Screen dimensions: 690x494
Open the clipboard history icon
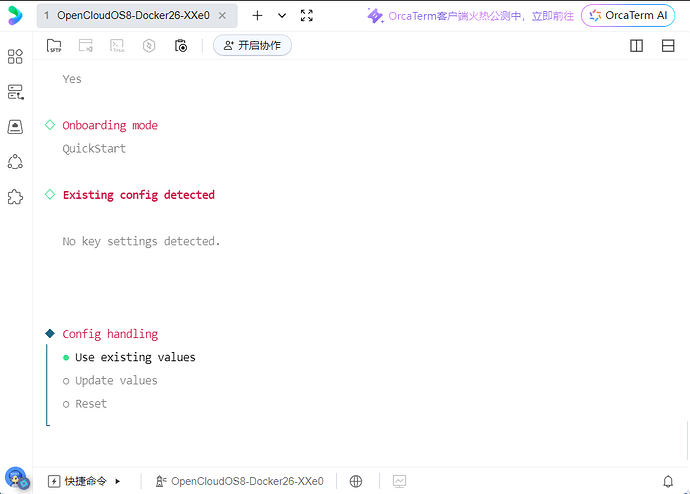pyautogui.click(x=181, y=45)
